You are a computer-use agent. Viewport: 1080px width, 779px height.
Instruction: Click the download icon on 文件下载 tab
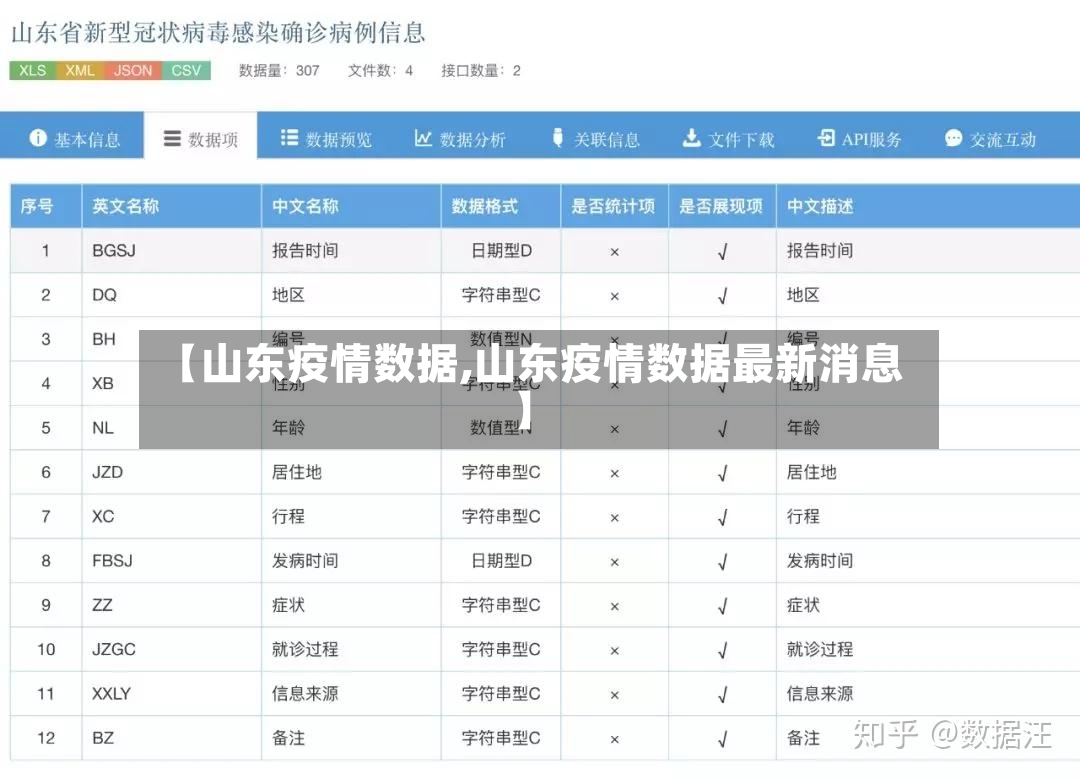tap(692, 138)
